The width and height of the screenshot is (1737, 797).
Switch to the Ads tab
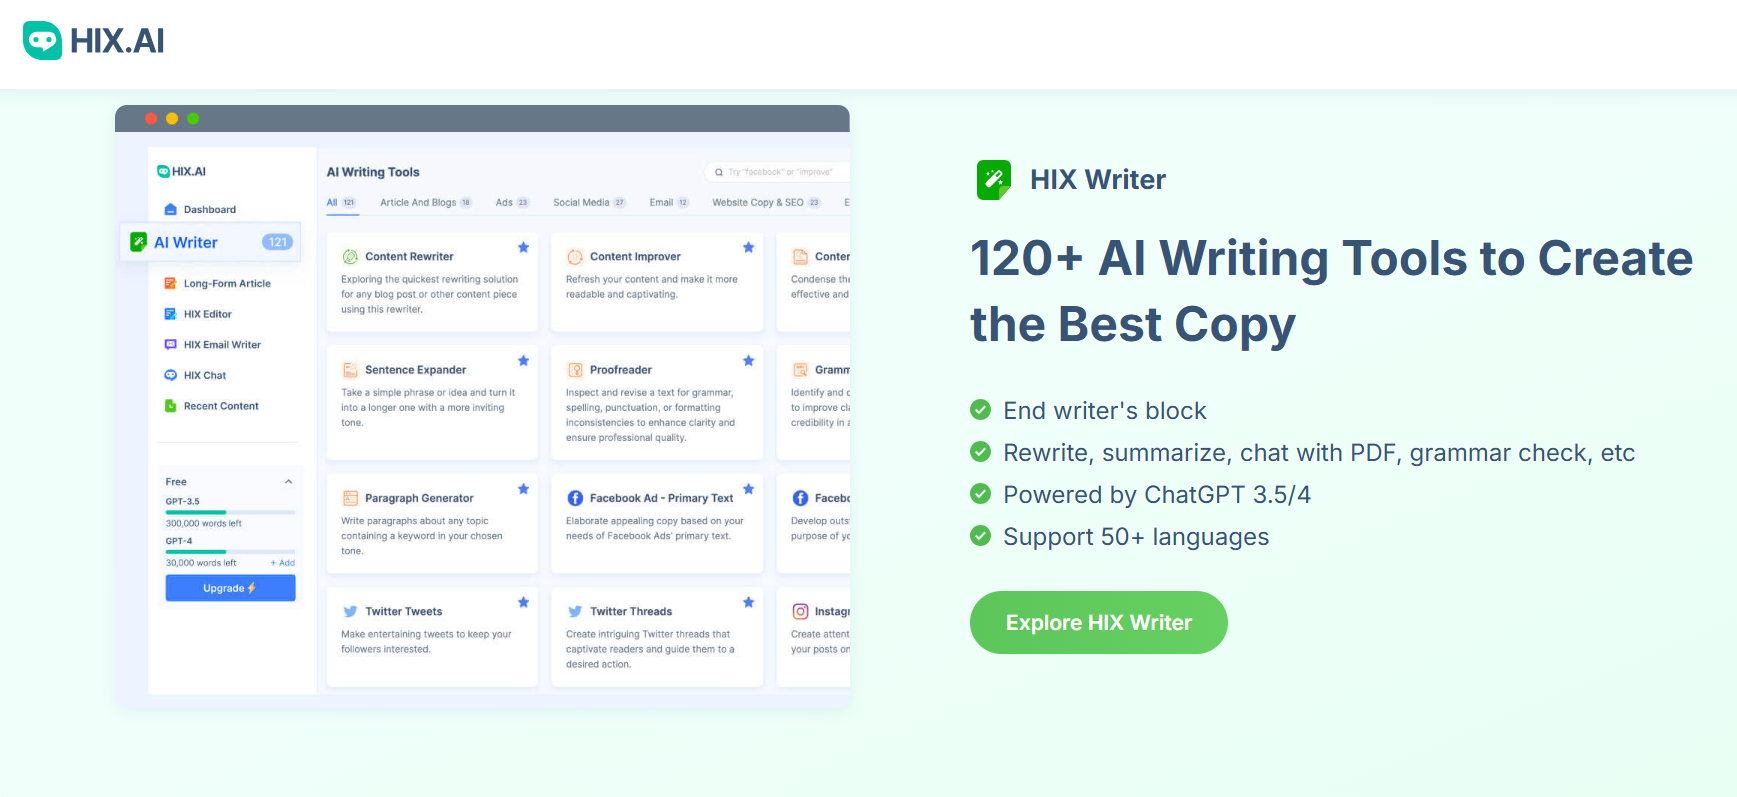pyautogui.click(x=512, y=202)
